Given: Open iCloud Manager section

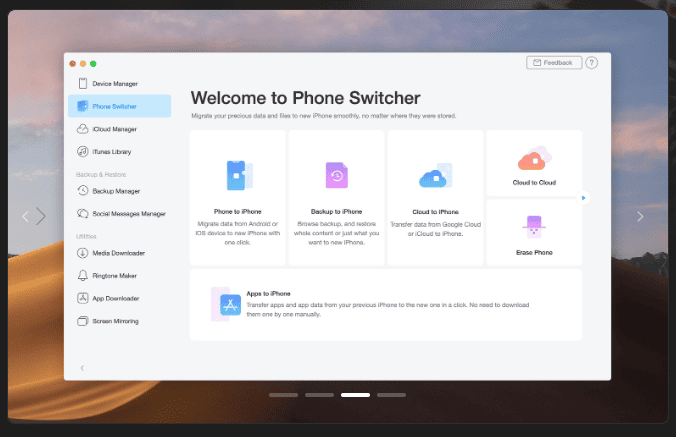Looking at the screenshot, I should click(x=119, y=129).
